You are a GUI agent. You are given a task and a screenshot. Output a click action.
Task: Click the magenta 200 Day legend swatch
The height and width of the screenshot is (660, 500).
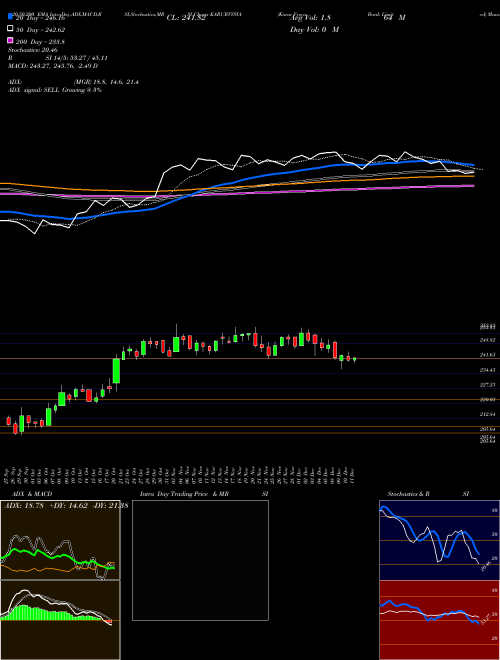[10, 40]
